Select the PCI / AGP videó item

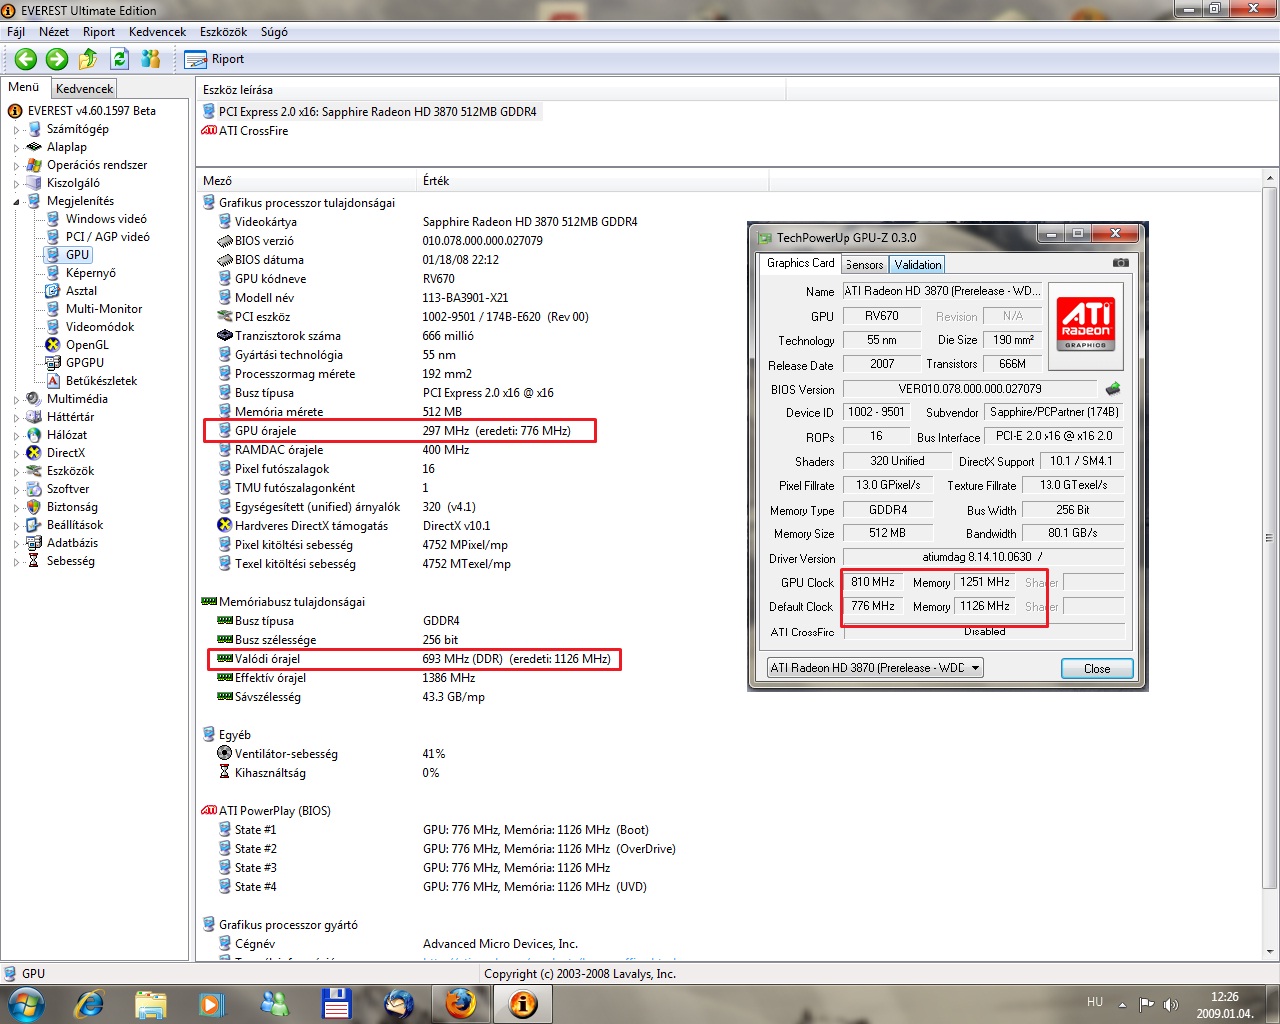pyautogui.click(x=107, y=237)
